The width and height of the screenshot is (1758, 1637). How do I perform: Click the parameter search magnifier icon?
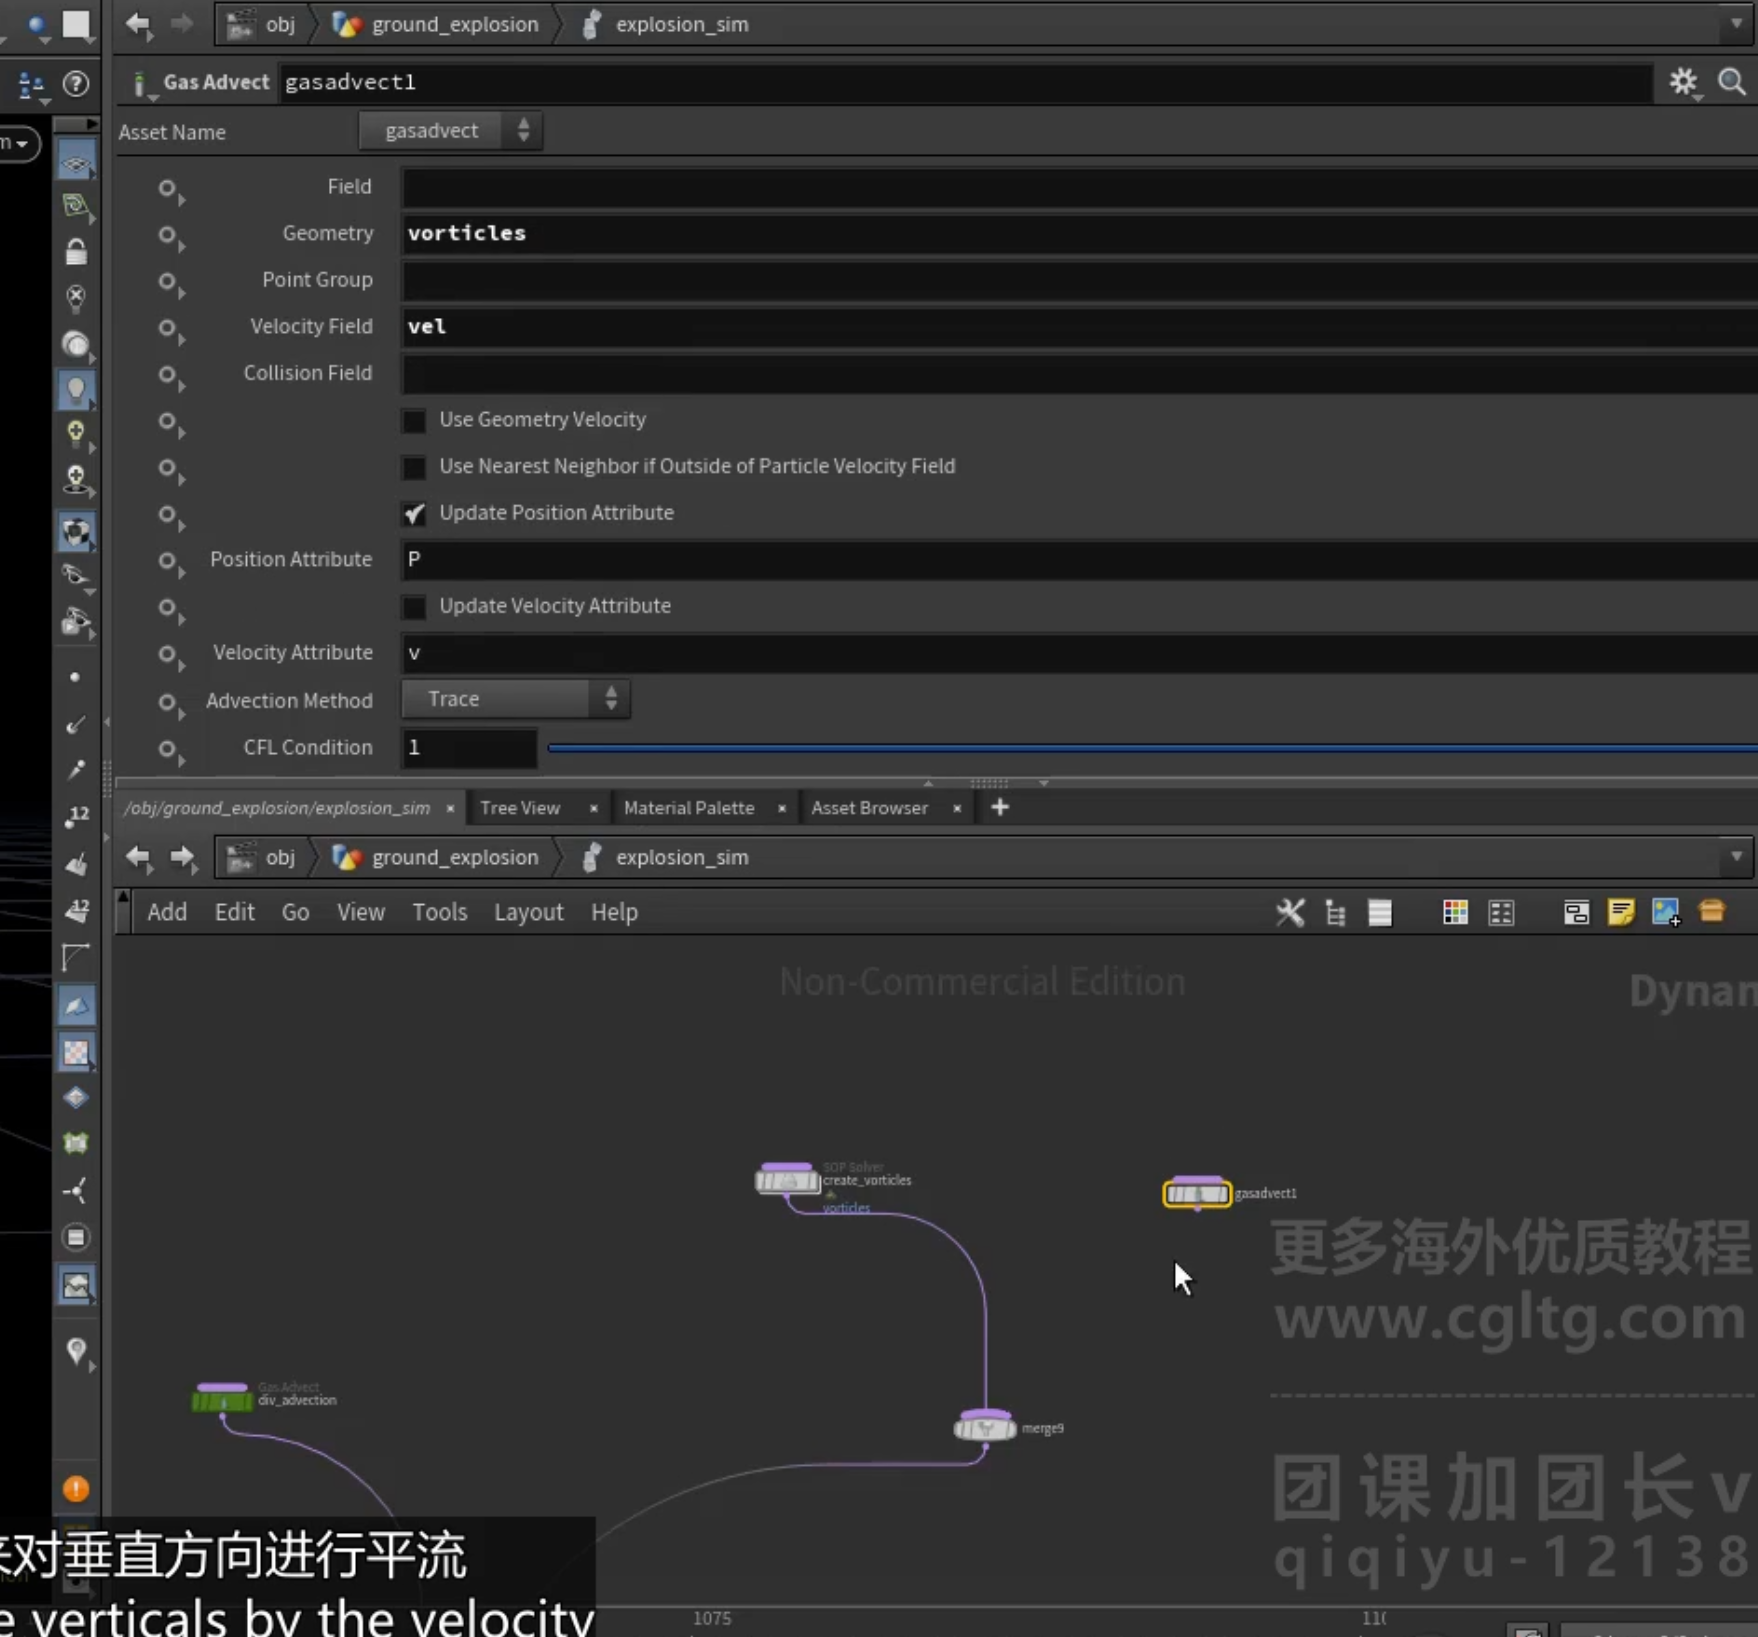pos(1732,82)
